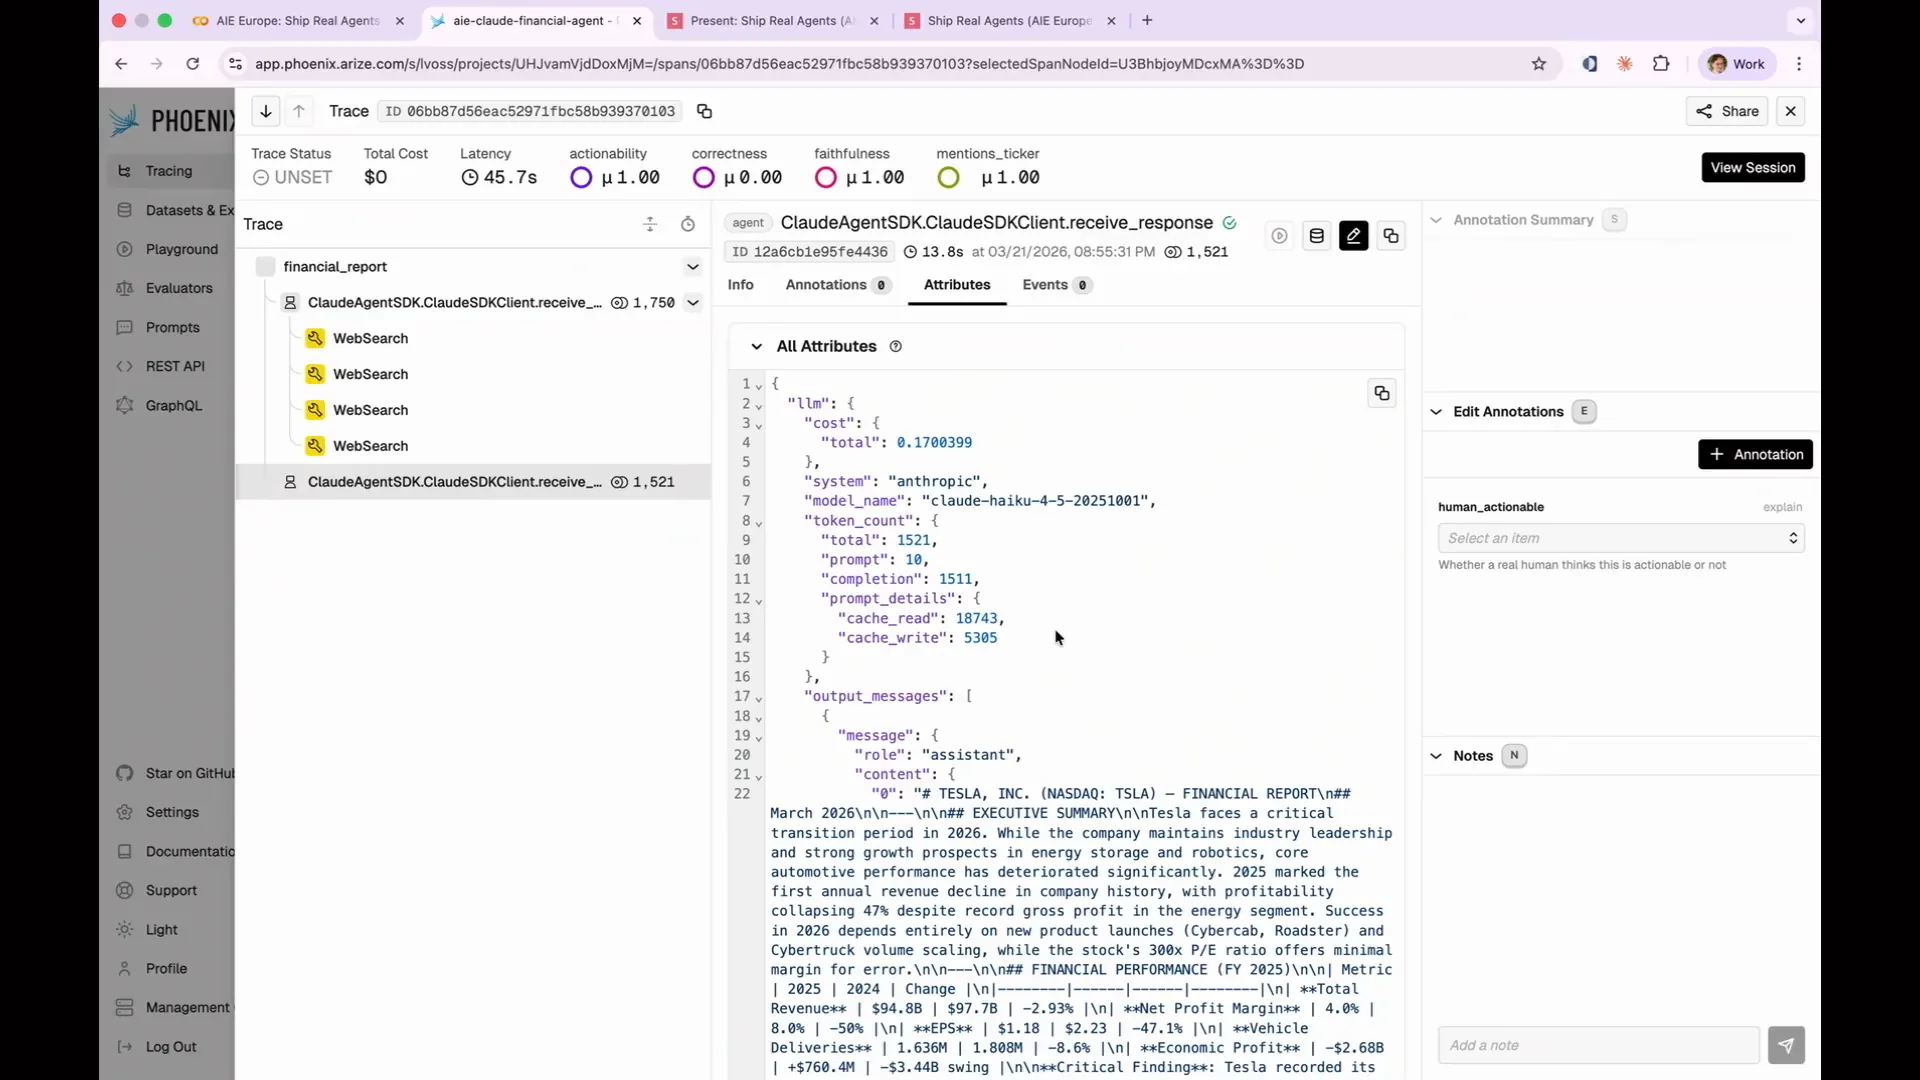The height and width of the screenshot is (1080, 1920).
Task: Switch to the Info tab
Action: 741,285
